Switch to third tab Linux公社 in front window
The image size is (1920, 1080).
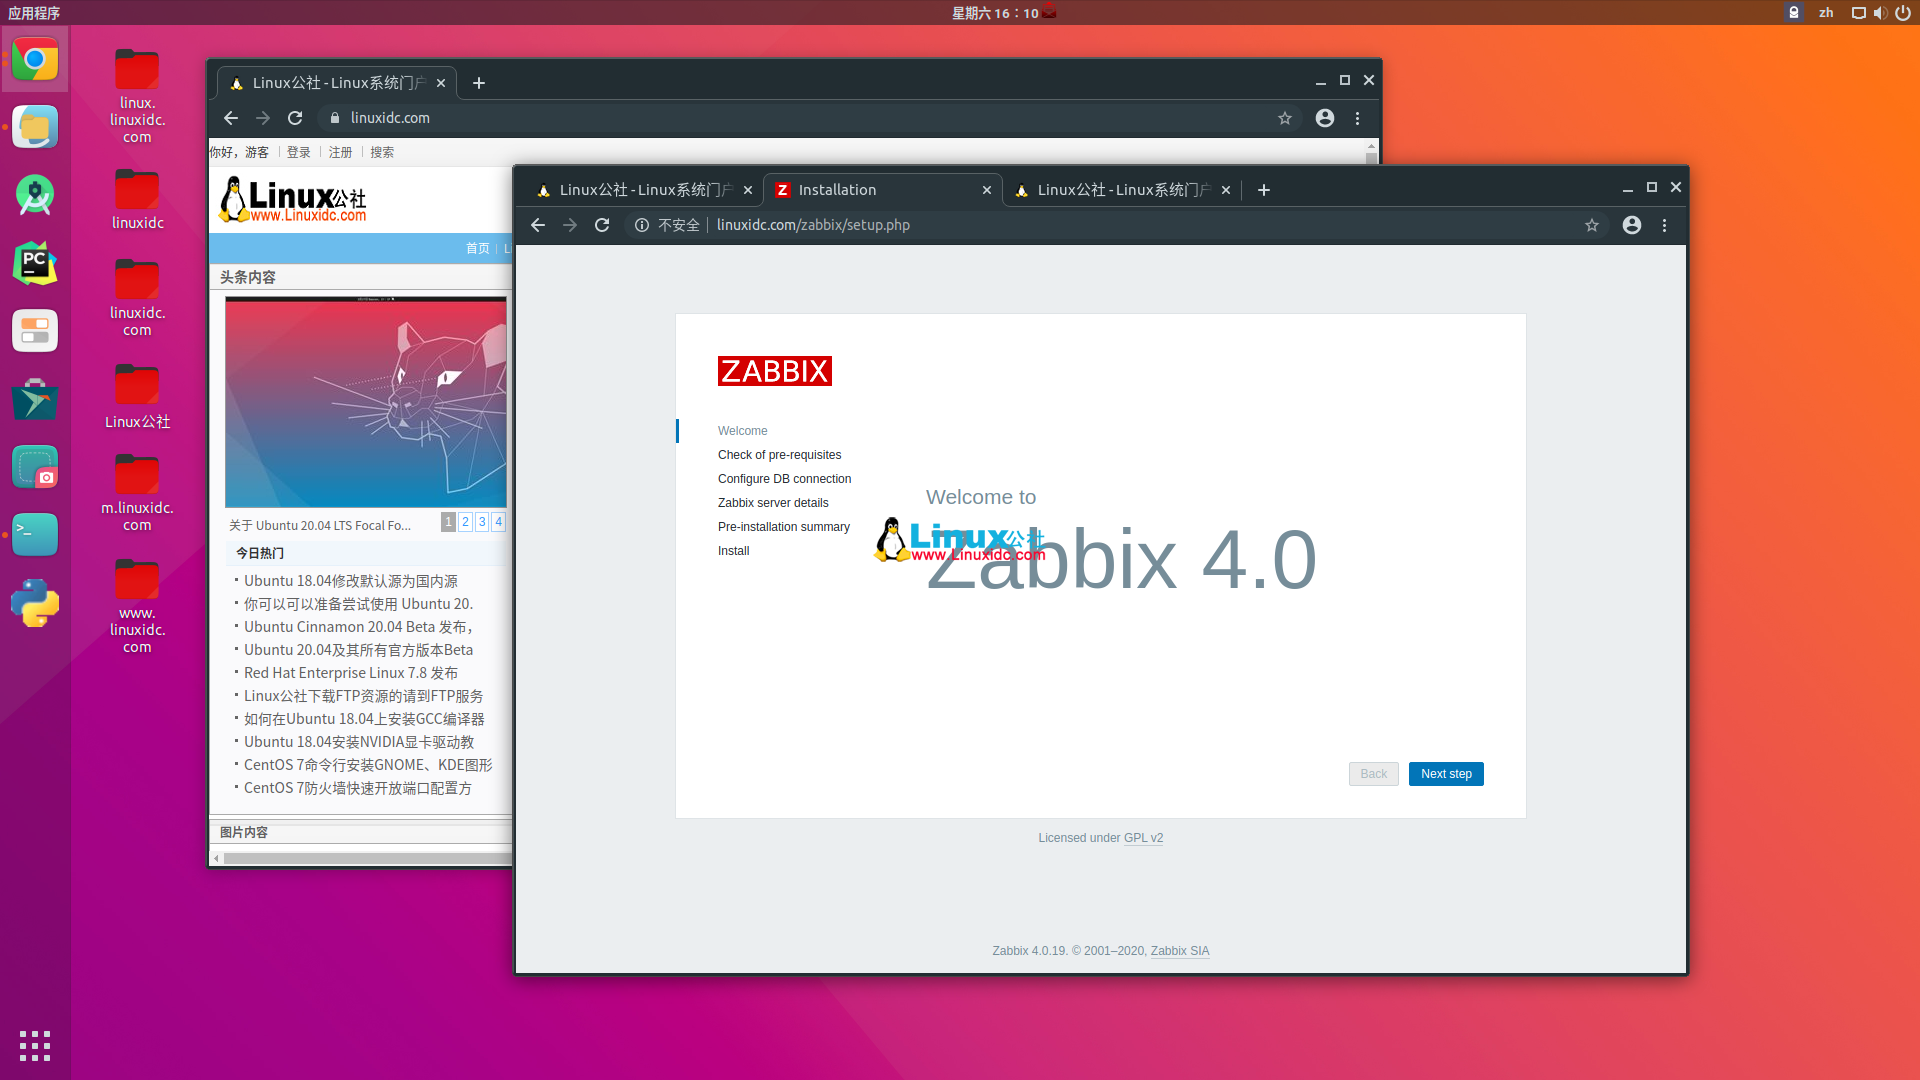point(1122,190)
